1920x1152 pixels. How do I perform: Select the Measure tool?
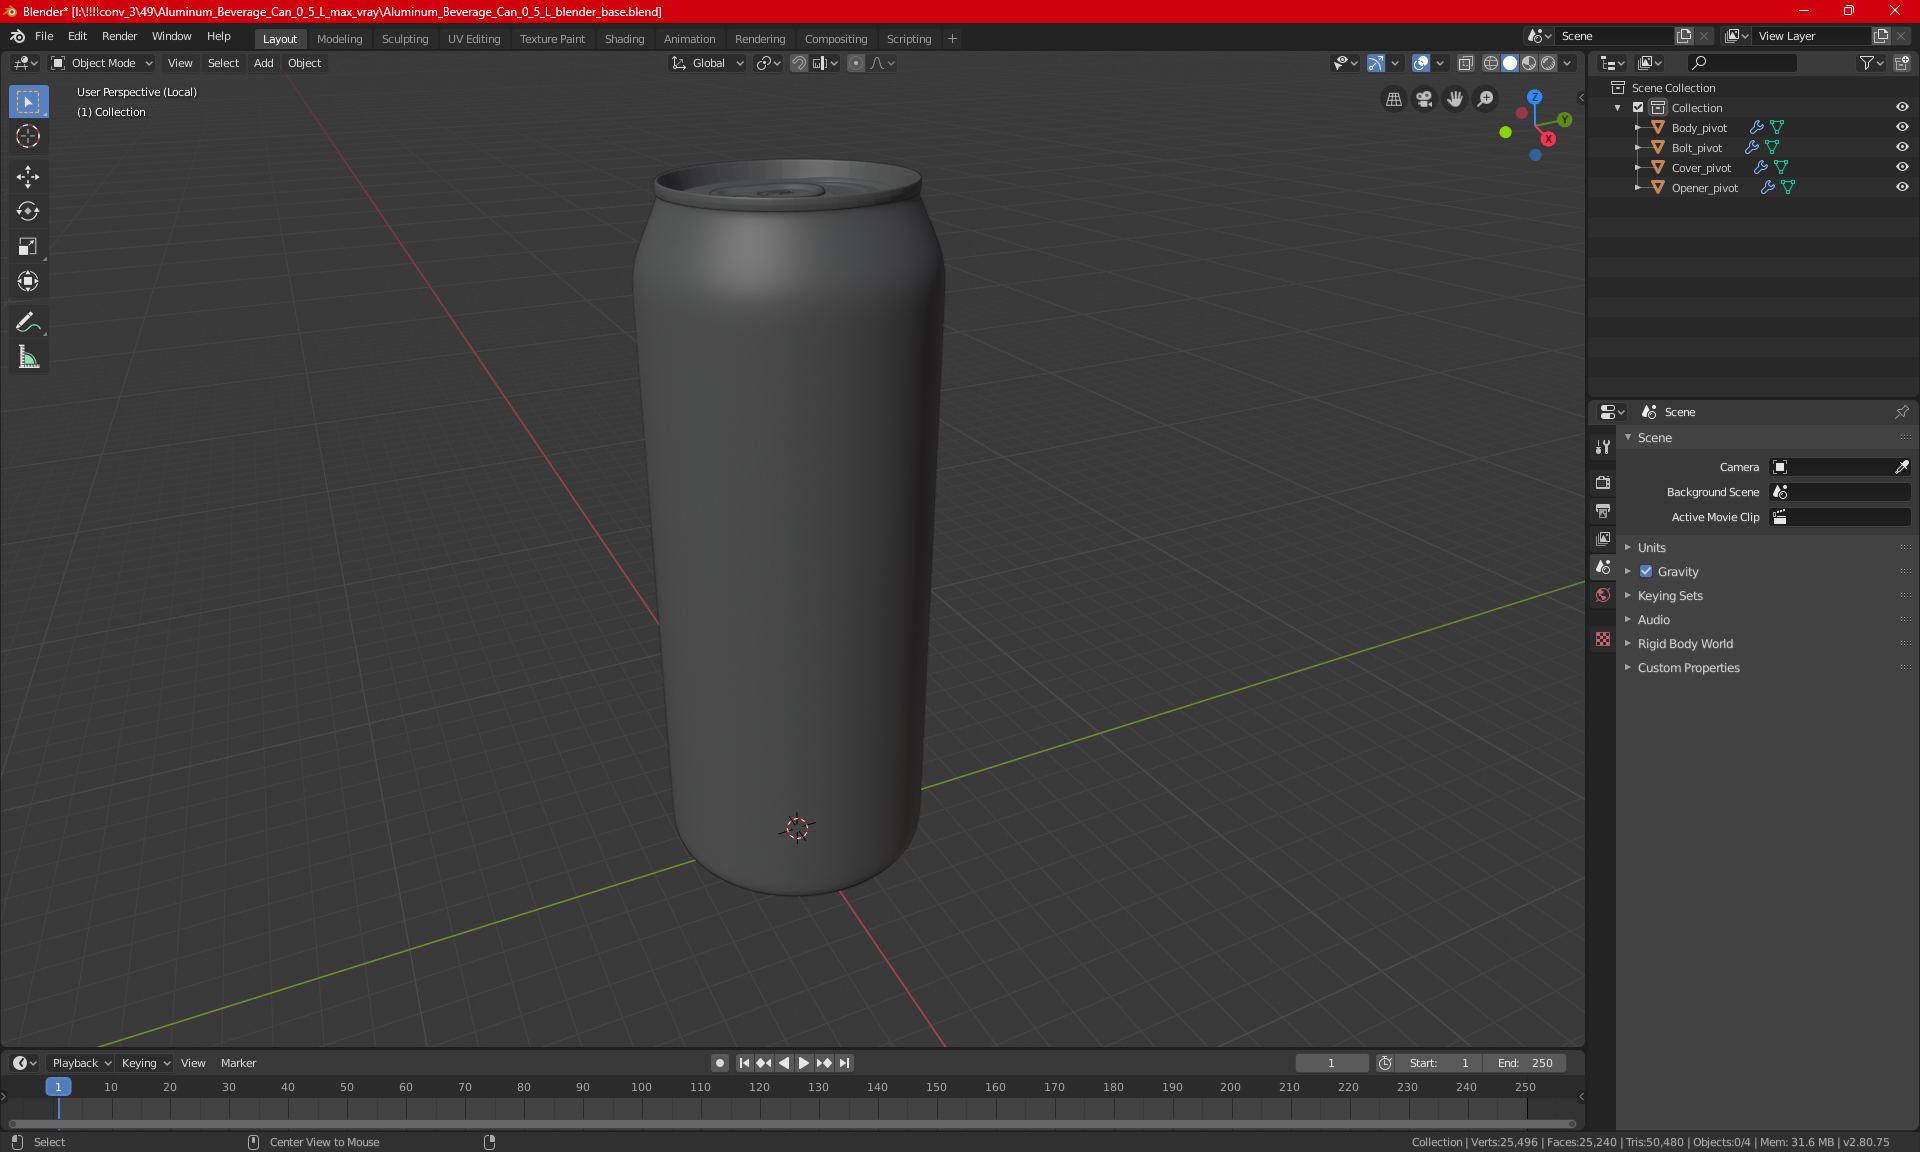click(x=28, y=357)
